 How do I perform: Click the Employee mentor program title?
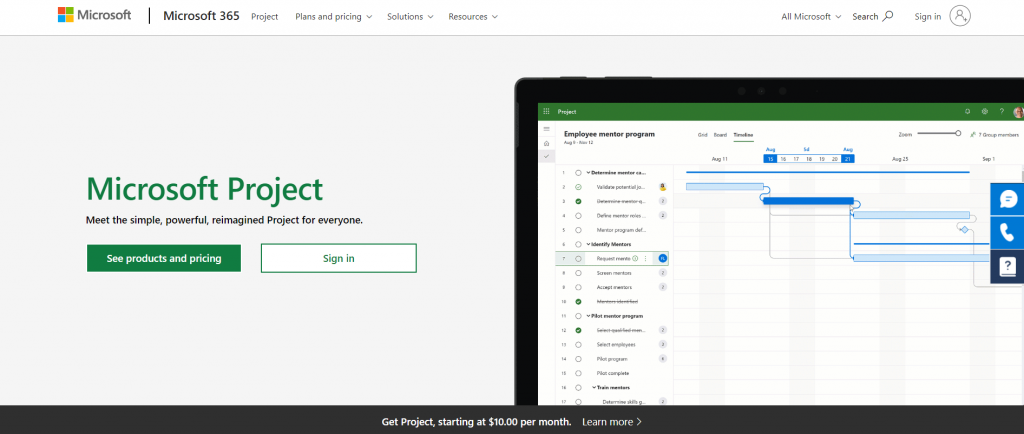pos(609,134)
